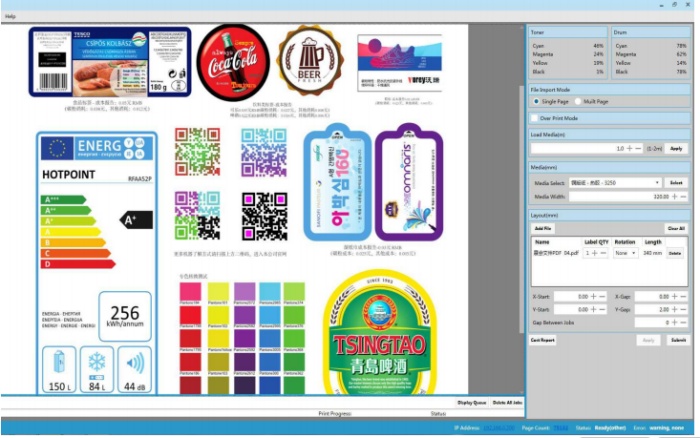Click the Tesco food label in preview

110,62
